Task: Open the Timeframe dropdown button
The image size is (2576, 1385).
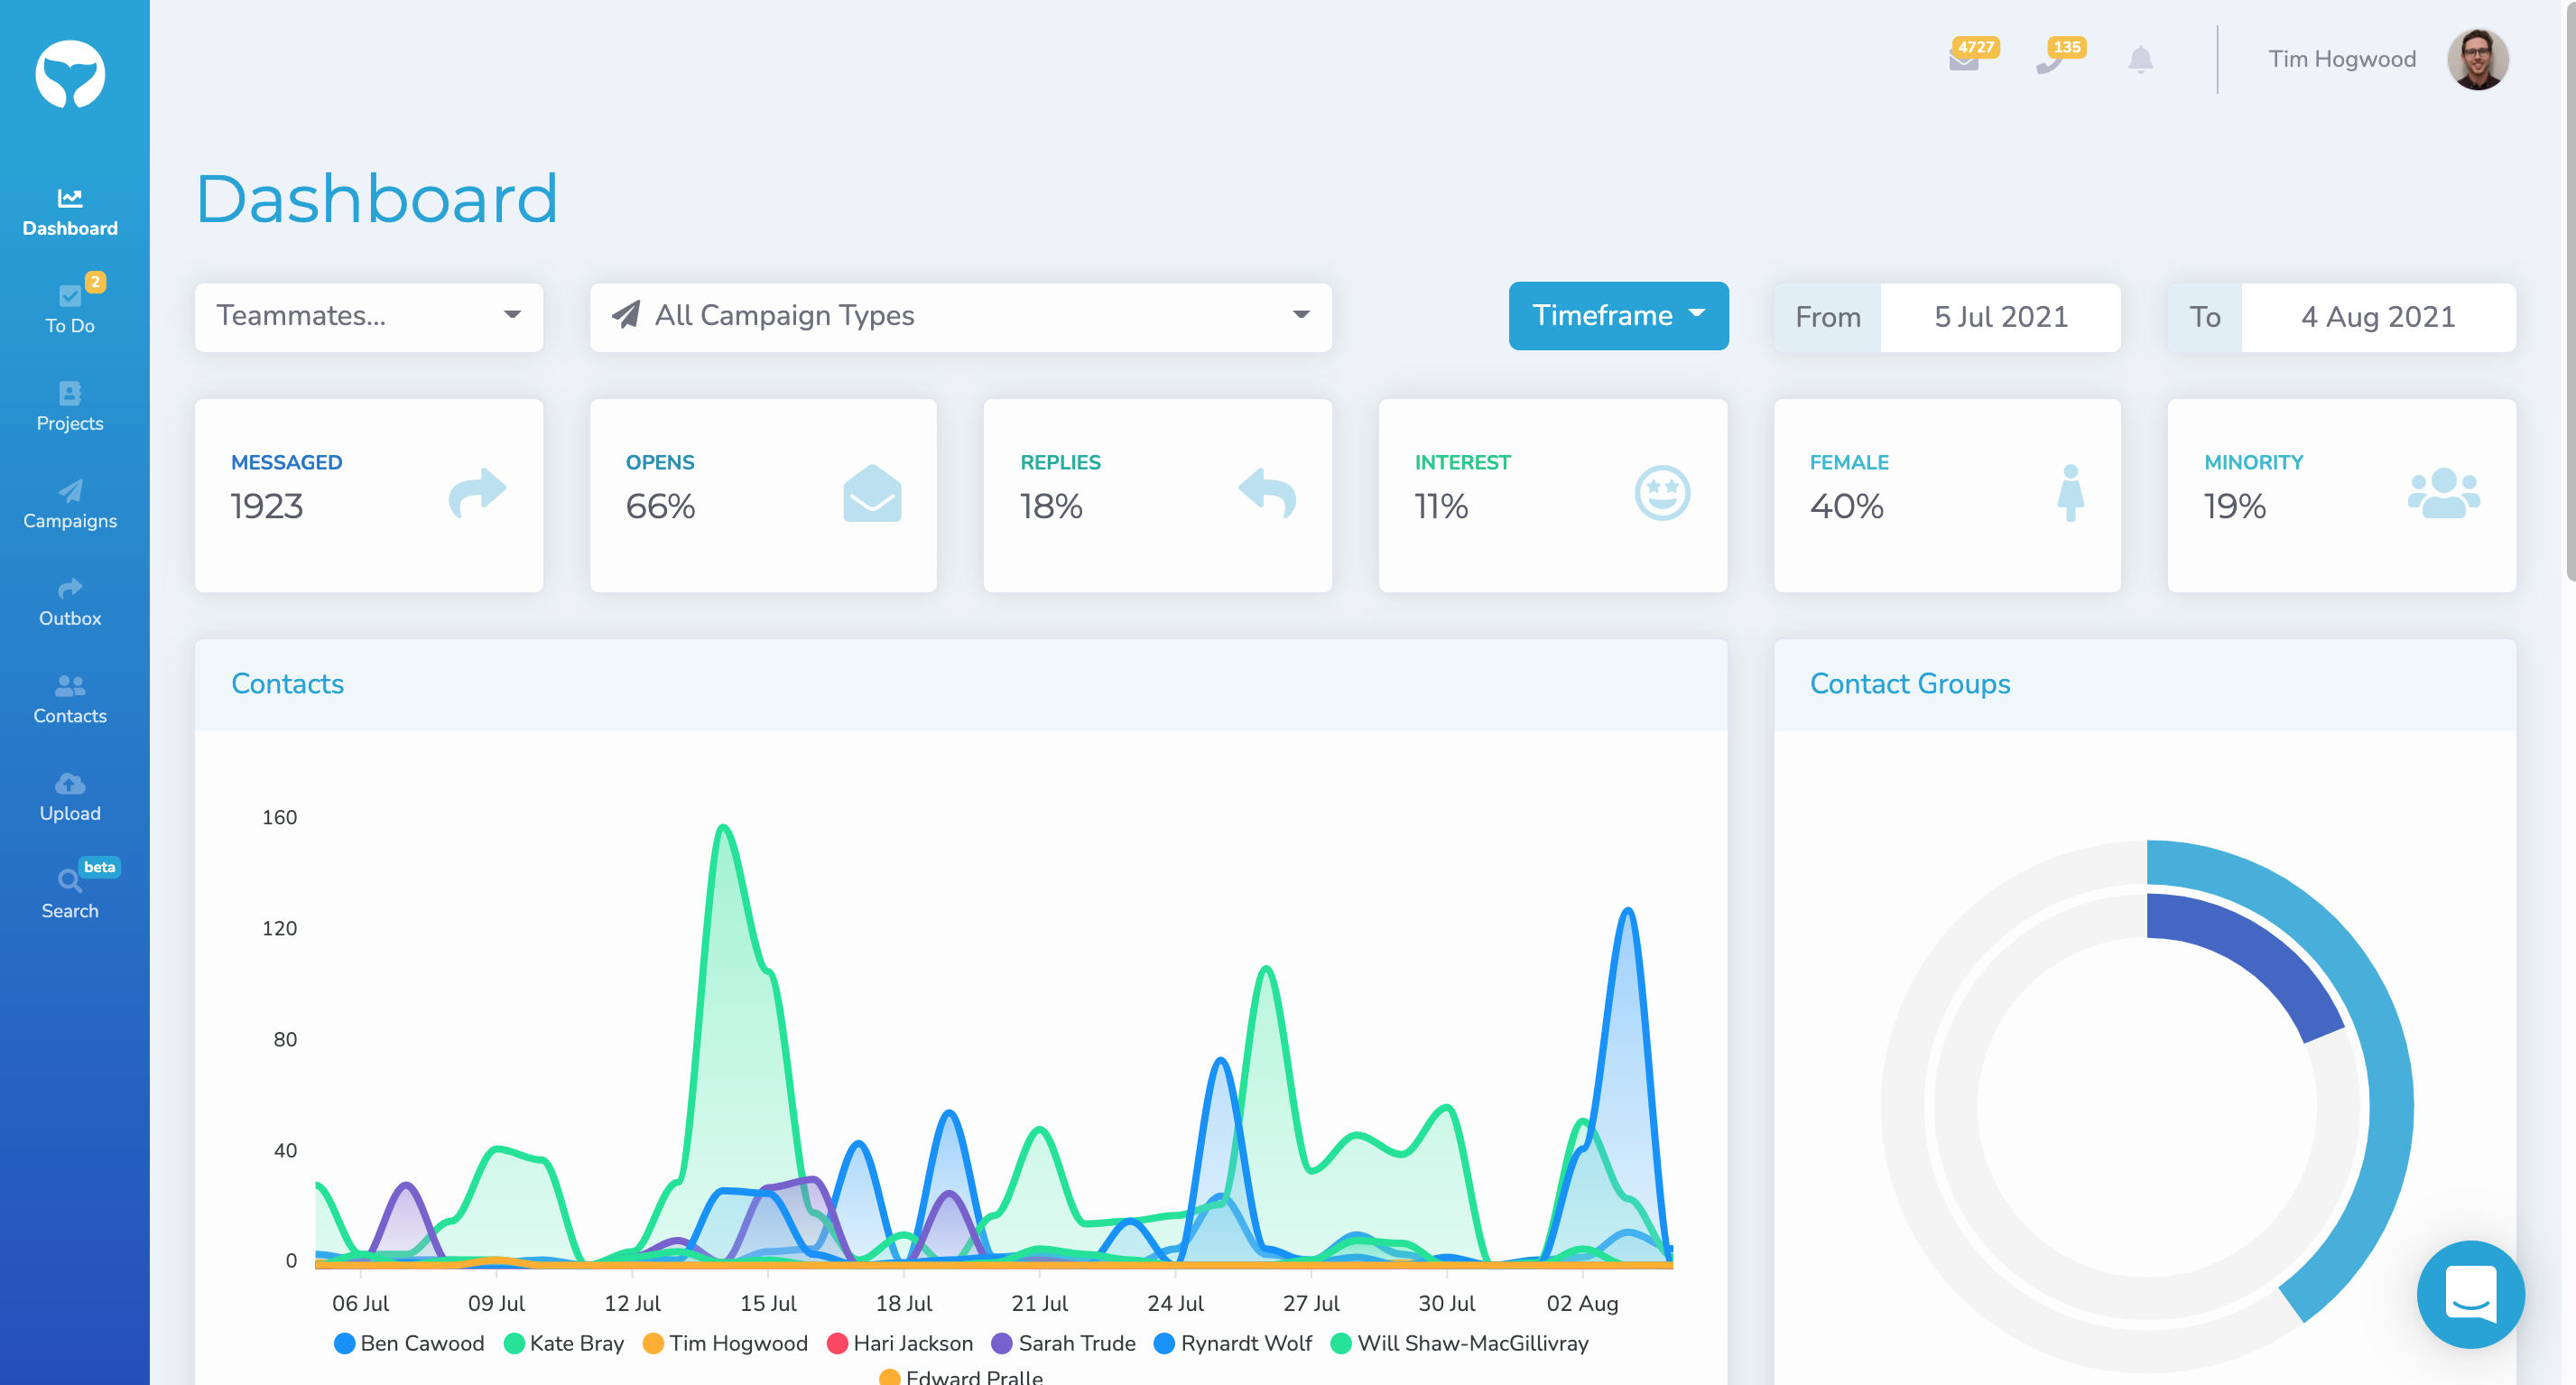Action: [1618, 316]
